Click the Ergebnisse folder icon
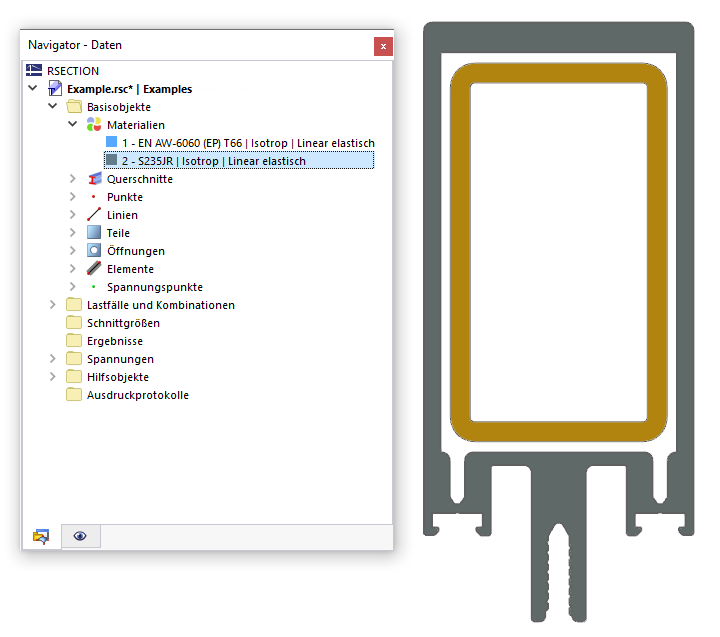Viewport: 720px width, 637px height. coord(74,340)
